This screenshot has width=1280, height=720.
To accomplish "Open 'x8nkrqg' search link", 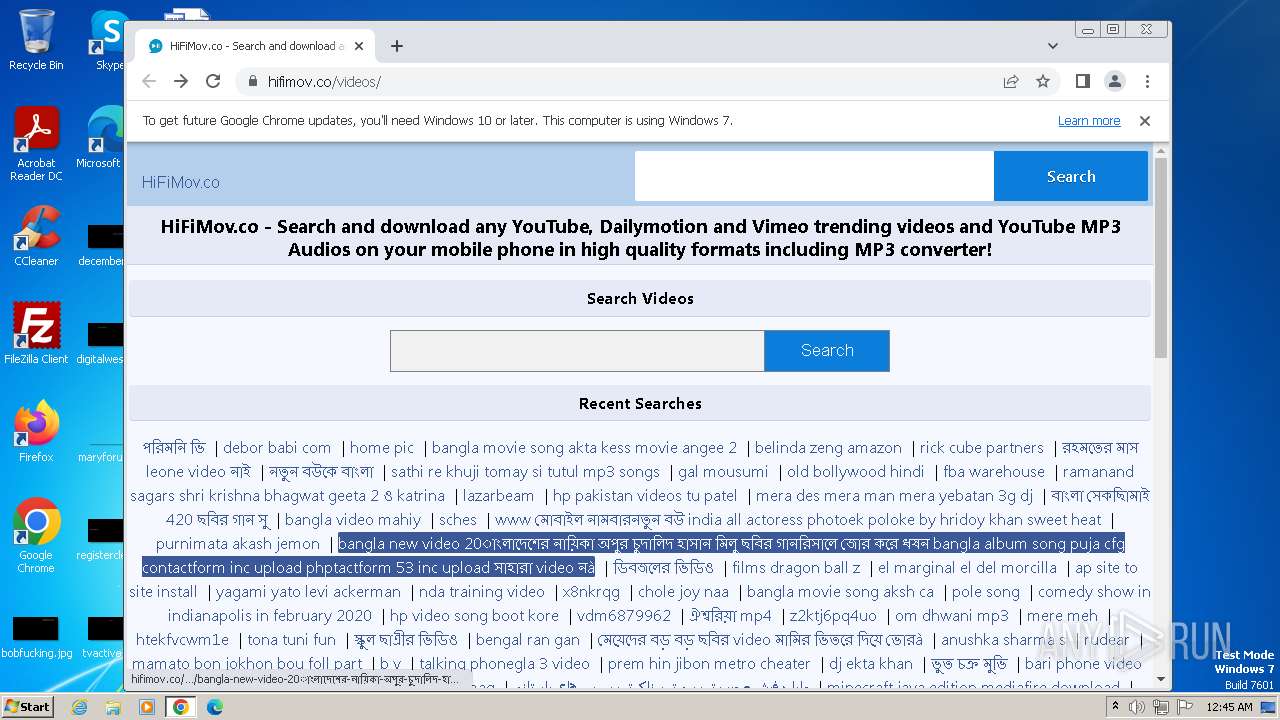I will (591, 592).
